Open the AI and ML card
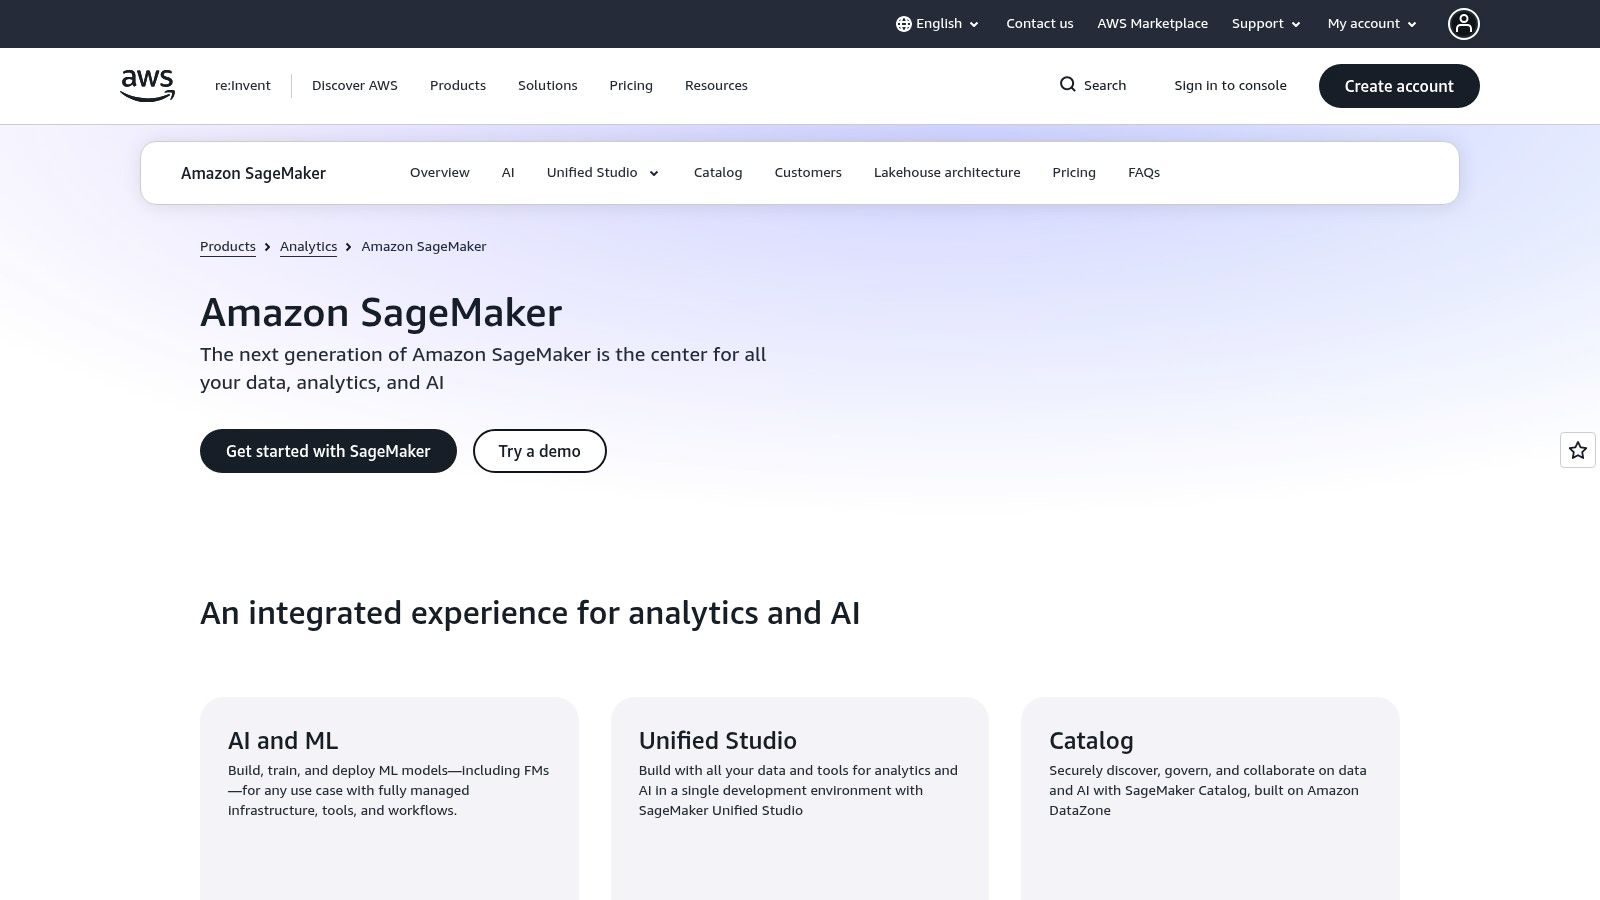Image resolution: width=1600 pixels, height=900 pixels. click(x=389, y=798)
